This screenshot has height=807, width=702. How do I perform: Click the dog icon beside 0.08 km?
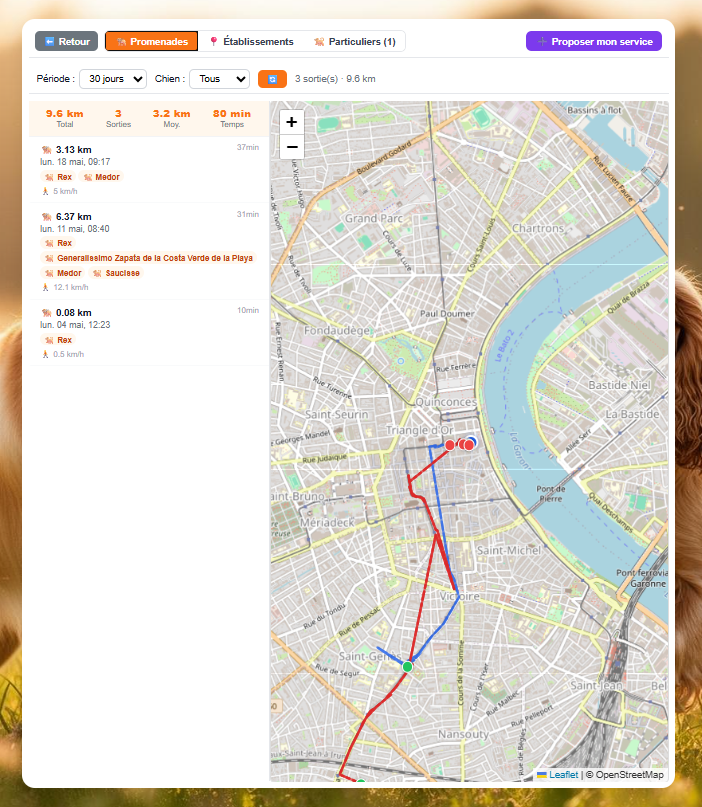[x=47, y=313]
